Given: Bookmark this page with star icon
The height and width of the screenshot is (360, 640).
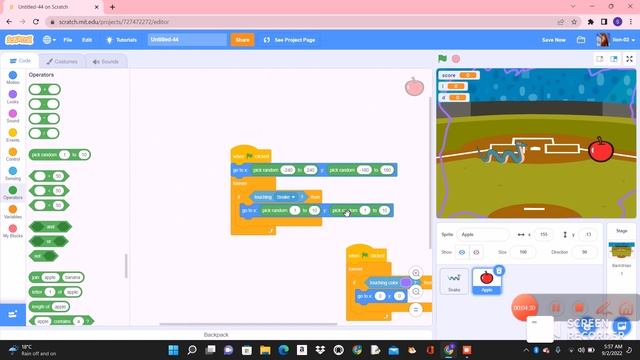Looking at the screenshot, I should click(574, 22).
